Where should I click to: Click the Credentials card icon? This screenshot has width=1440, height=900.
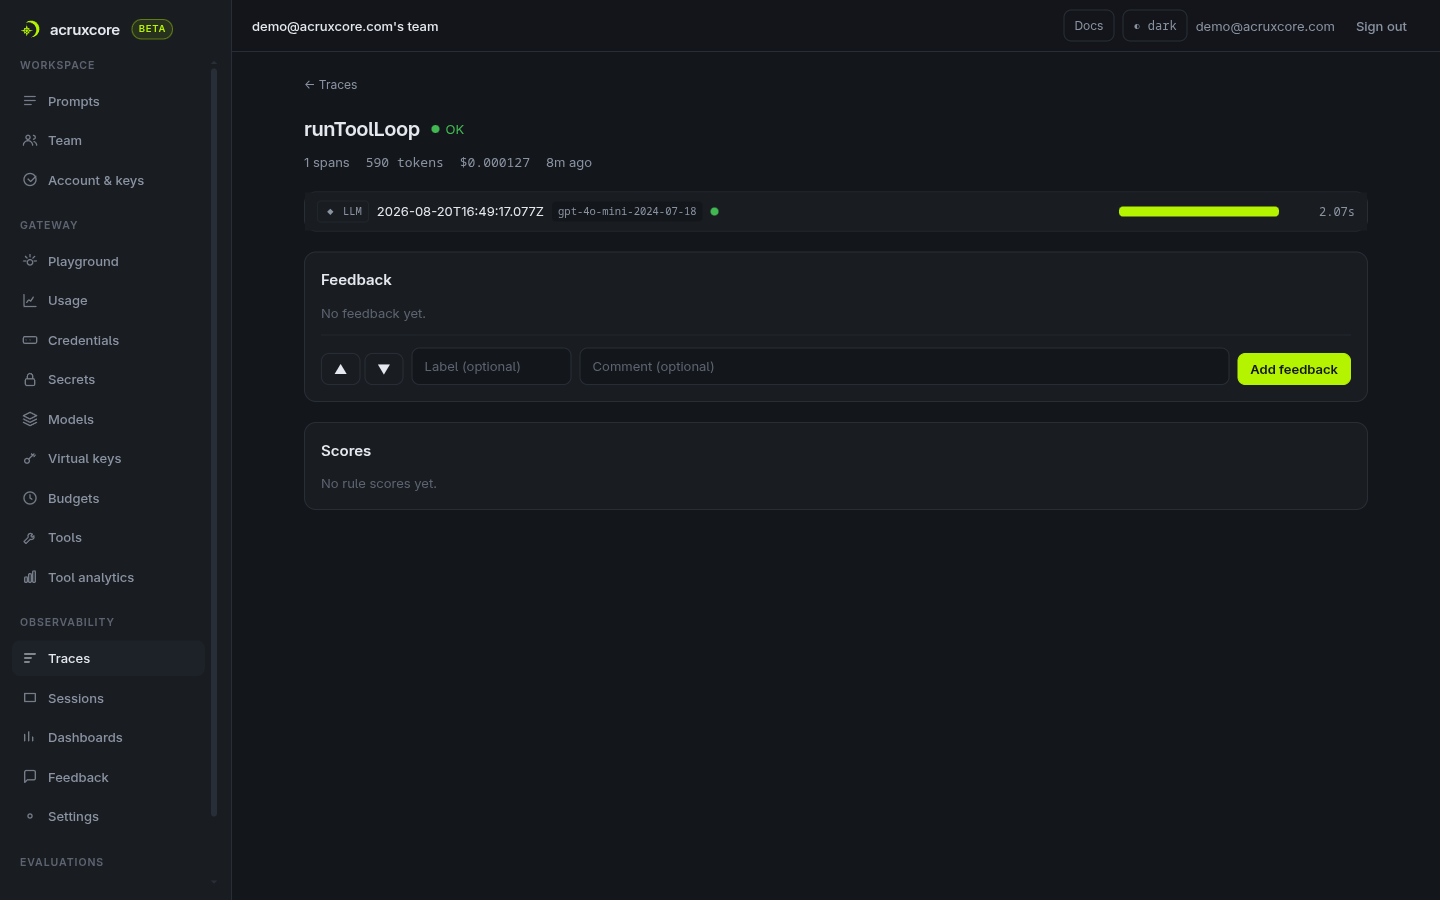(x=30, y=340)
